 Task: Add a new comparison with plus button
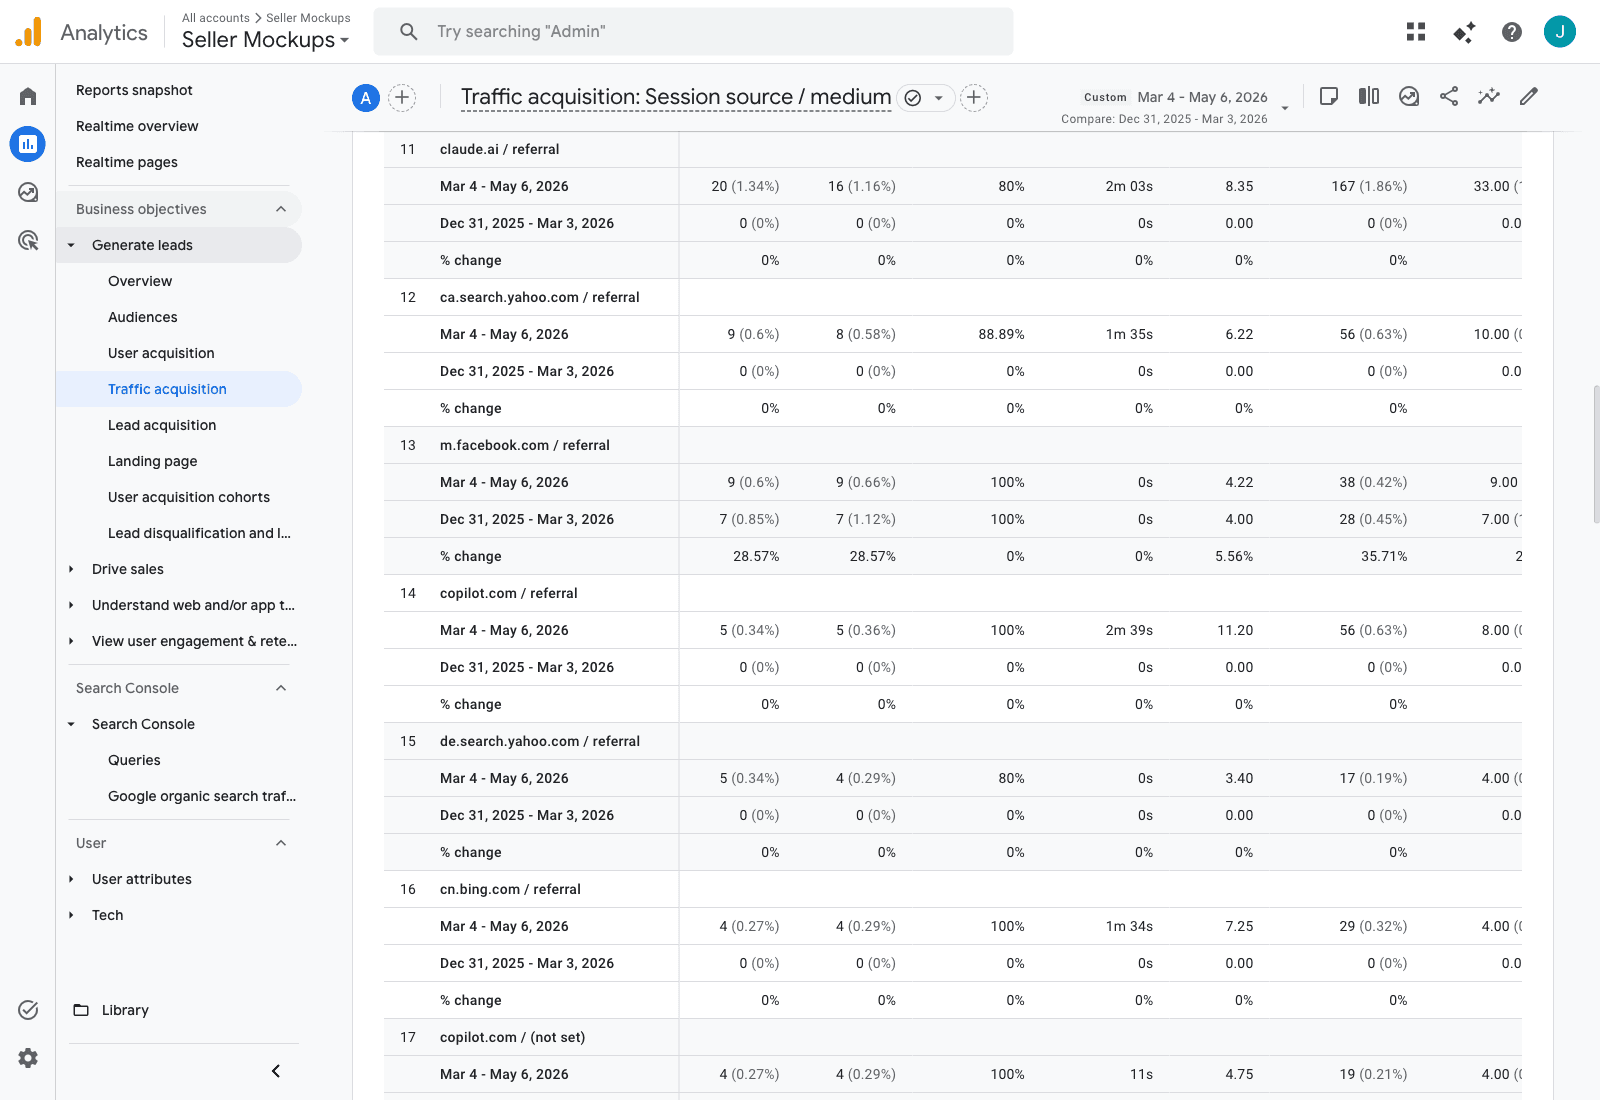click(402, 98)
